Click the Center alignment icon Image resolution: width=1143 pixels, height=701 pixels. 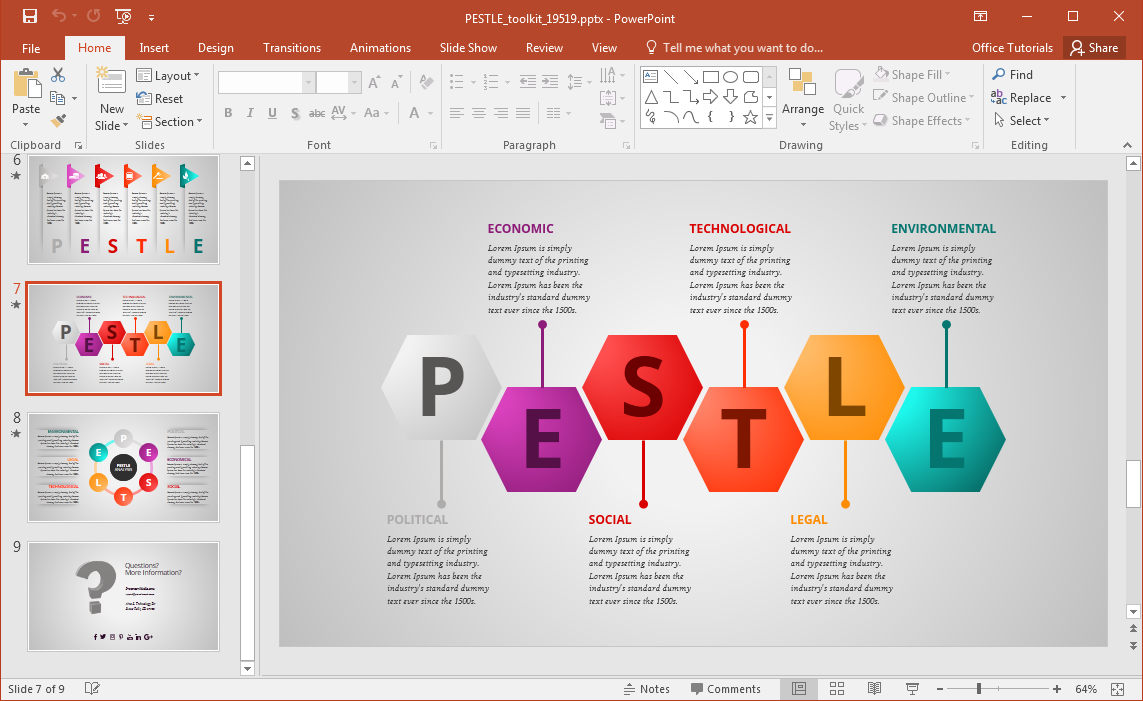pos(480,113)
